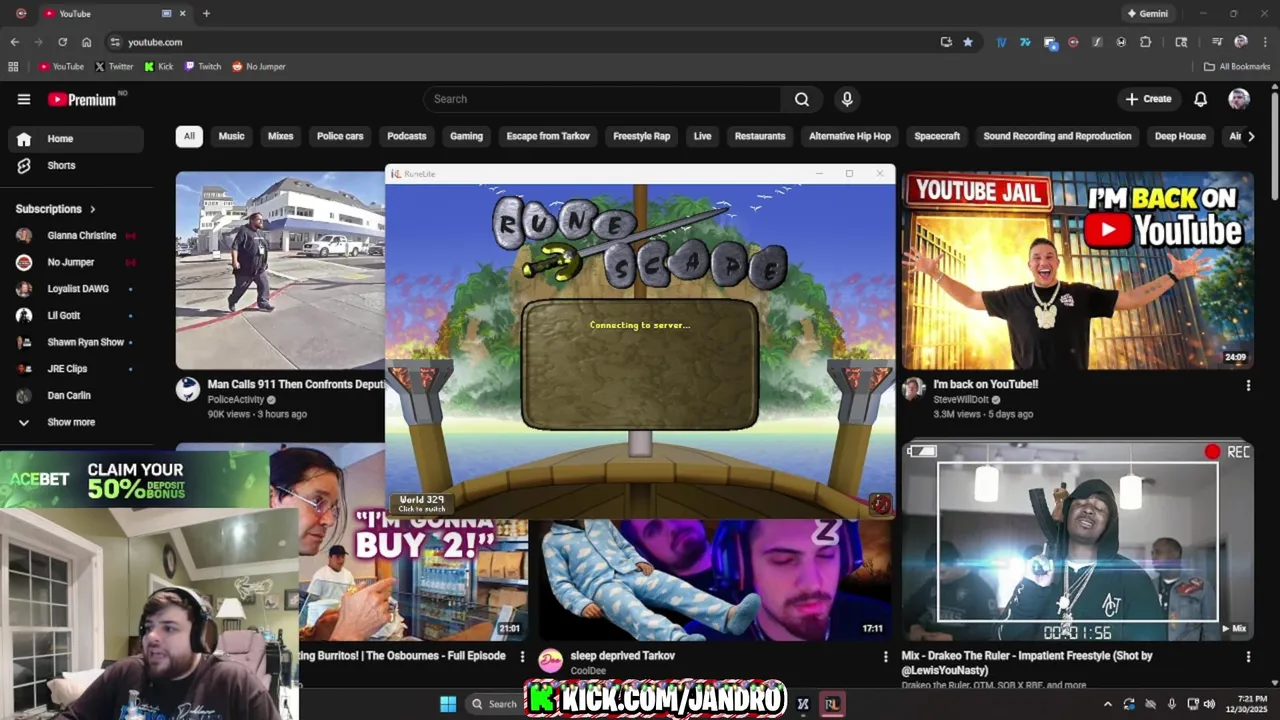
Task: Select the Mixes filter chip
Action: 280,136
